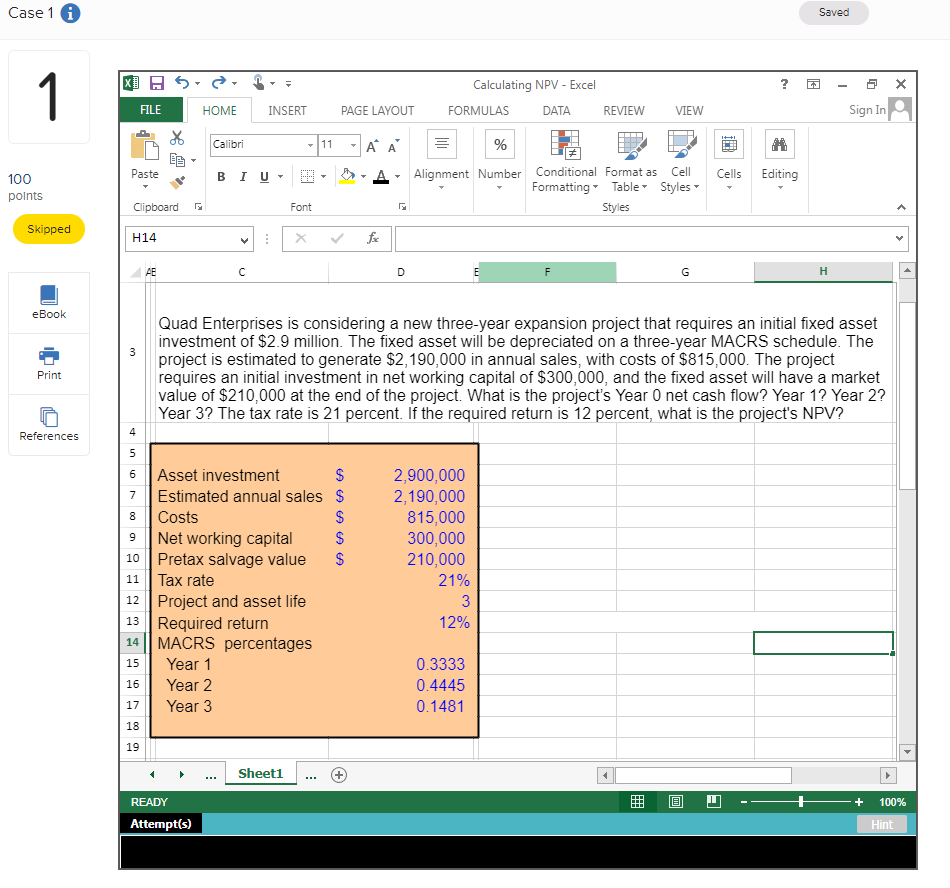
Task: Toggle Italic formatting
Action: (x=243, y=177)
